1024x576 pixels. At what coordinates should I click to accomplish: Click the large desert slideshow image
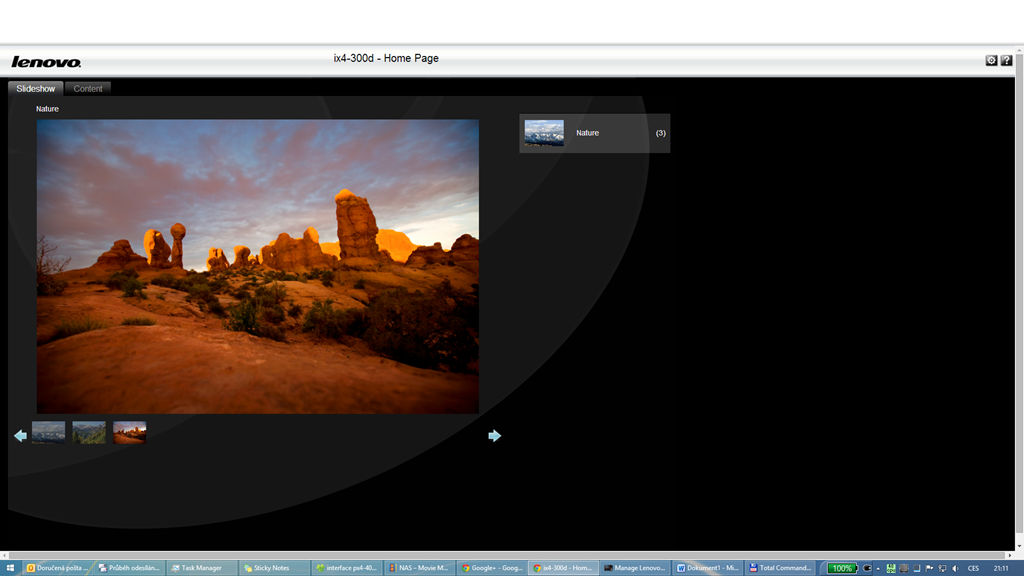[x=258, y=266]
